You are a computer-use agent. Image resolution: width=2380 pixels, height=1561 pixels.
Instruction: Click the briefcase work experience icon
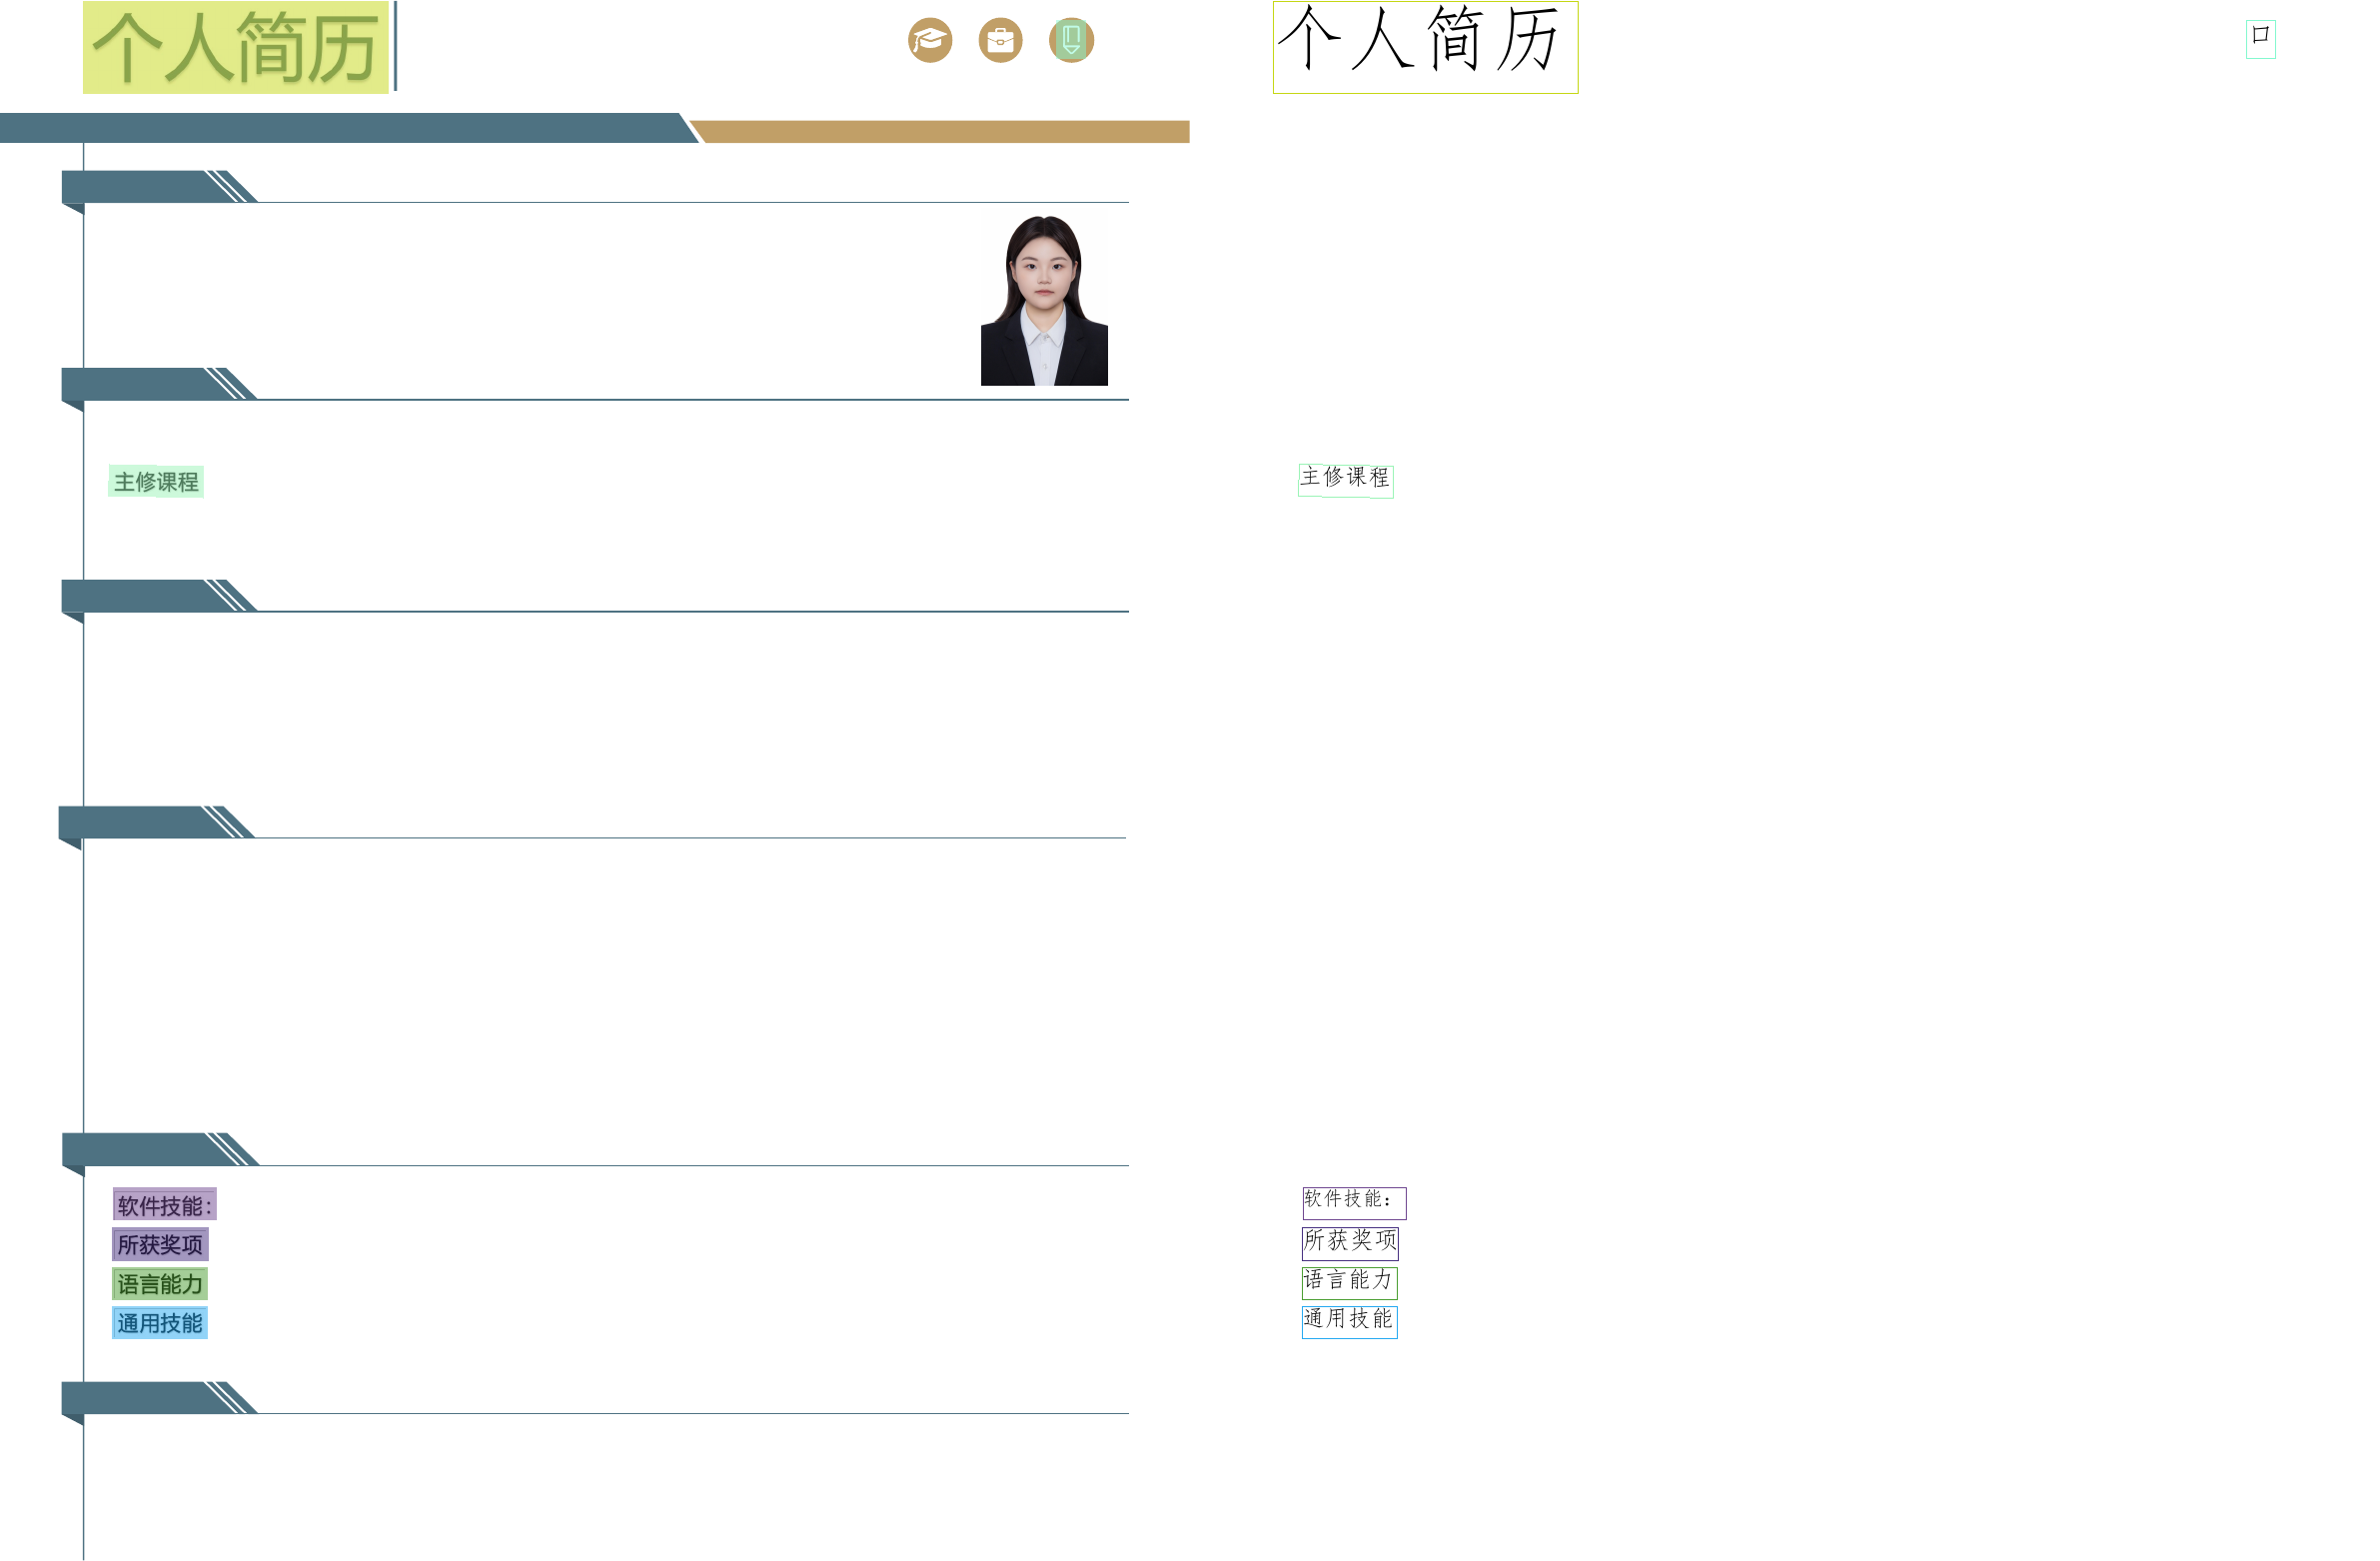(x=1000, y=41)
